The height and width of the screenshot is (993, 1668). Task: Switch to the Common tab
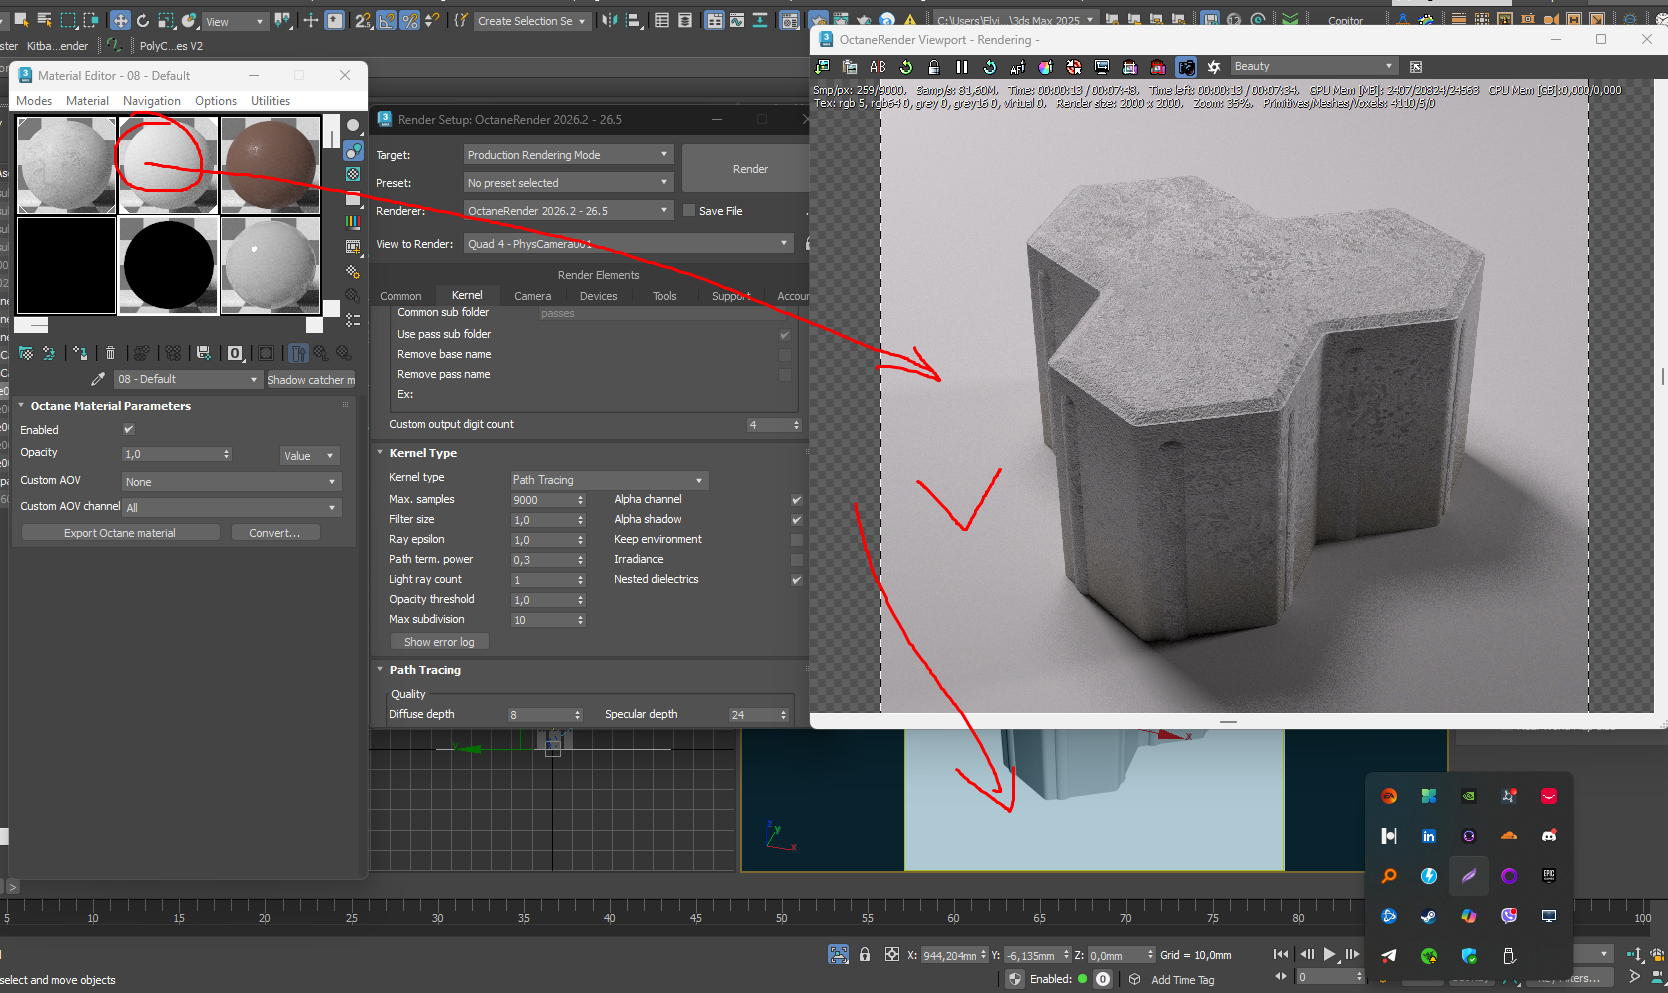pyautogui.click(x=401, y=296)
